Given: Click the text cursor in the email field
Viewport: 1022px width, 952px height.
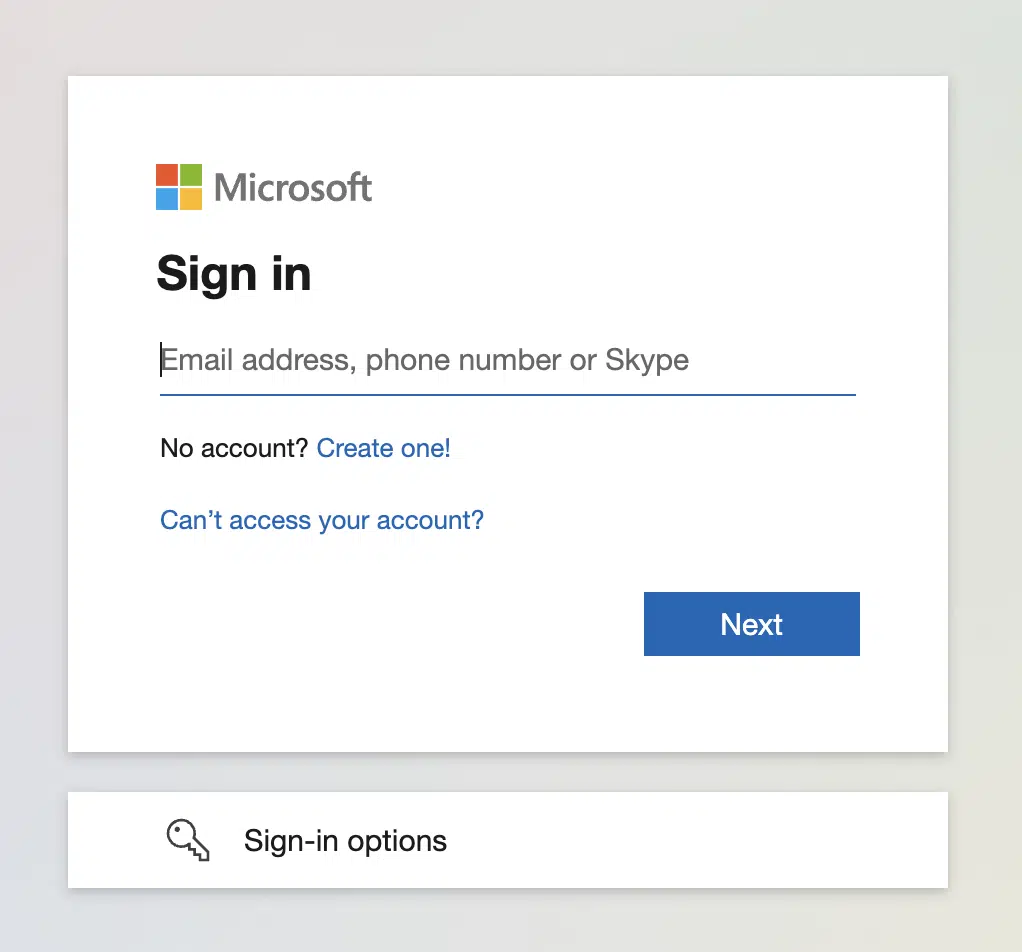Looking at the screenshot, I should click(161, 360).
